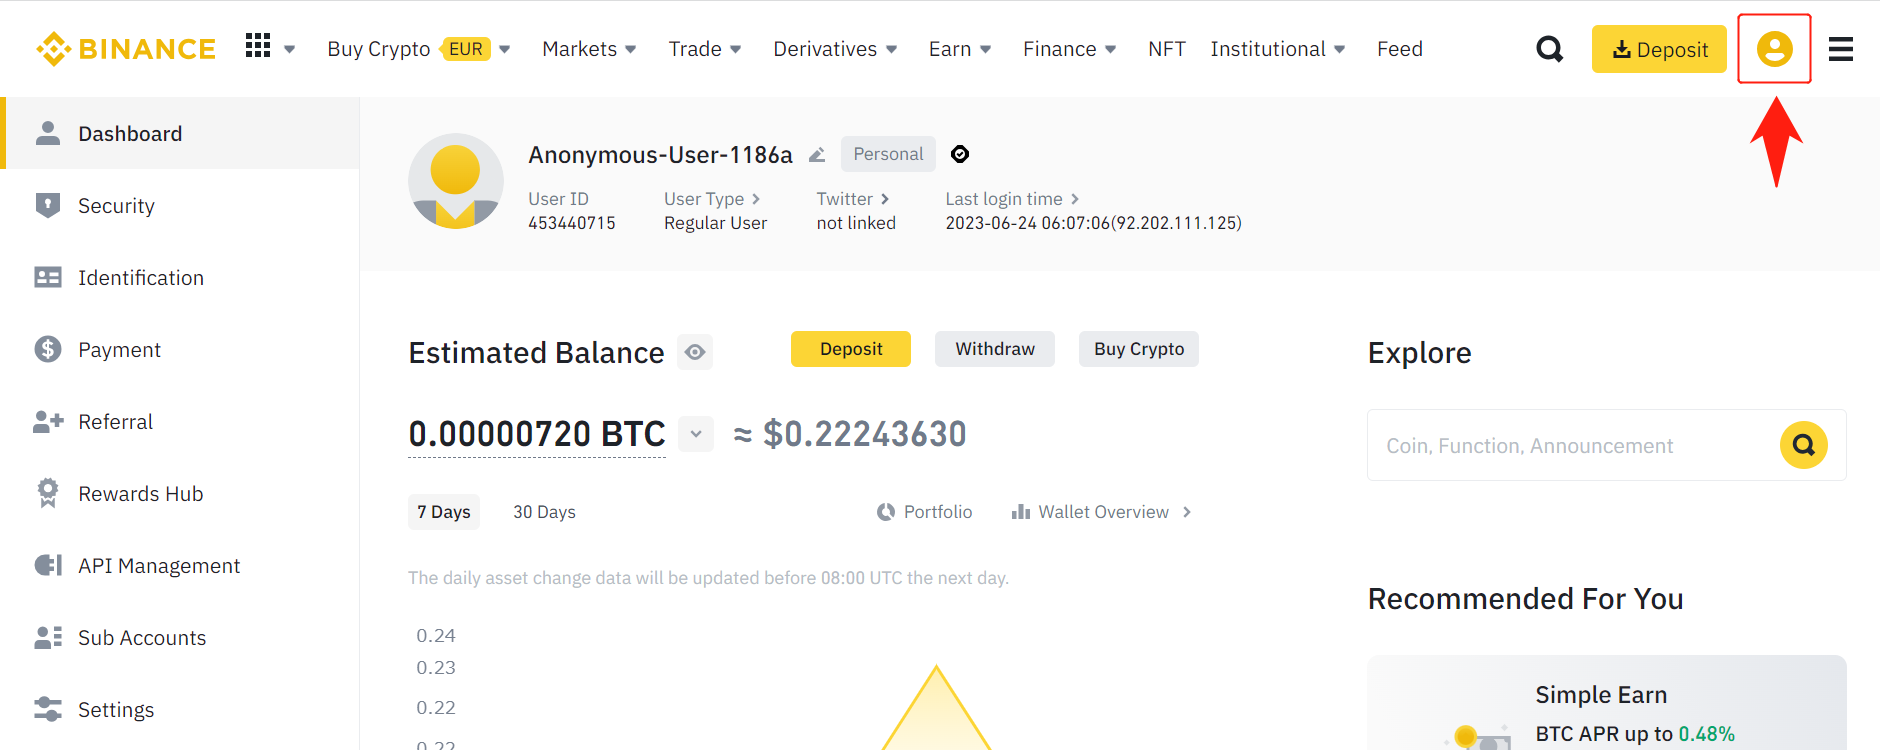1880x750 pixels.
Task: Click the yellow Deposit button under balance
Action: tap(851, 349)
